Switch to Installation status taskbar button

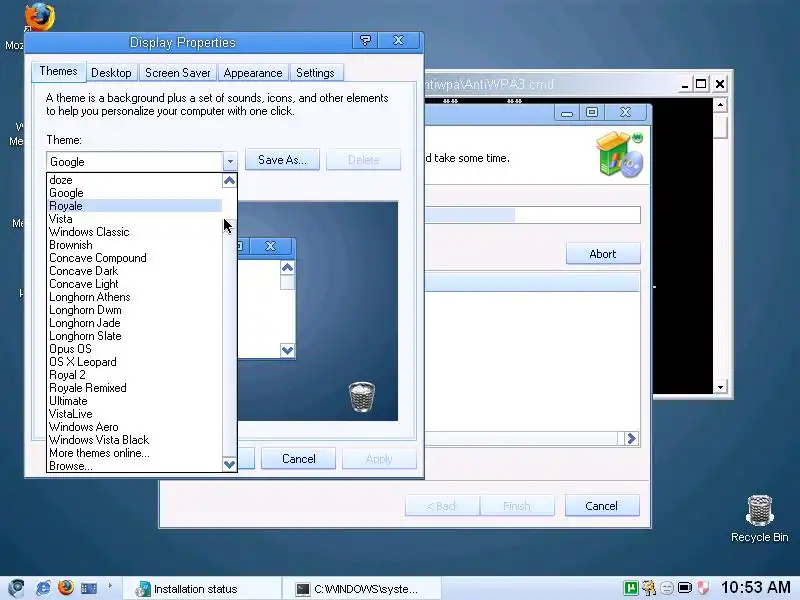(x=202, y=589)
